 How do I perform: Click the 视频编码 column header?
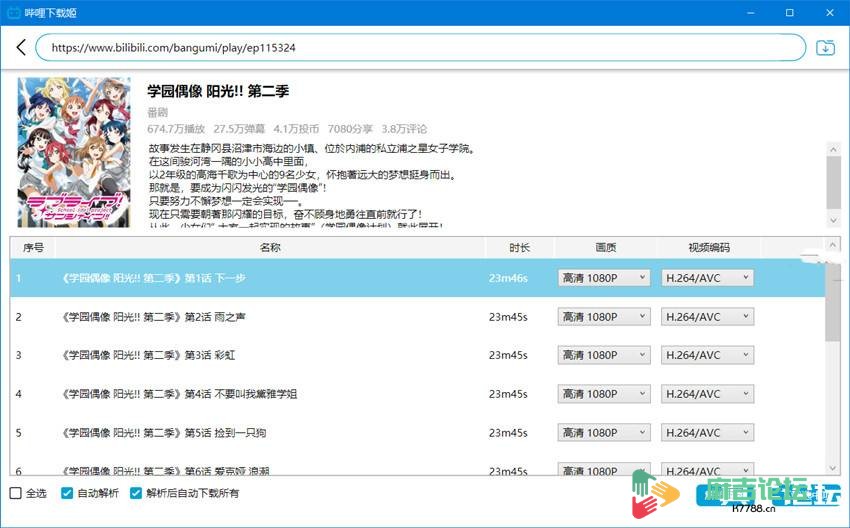(x=709, y=248)
